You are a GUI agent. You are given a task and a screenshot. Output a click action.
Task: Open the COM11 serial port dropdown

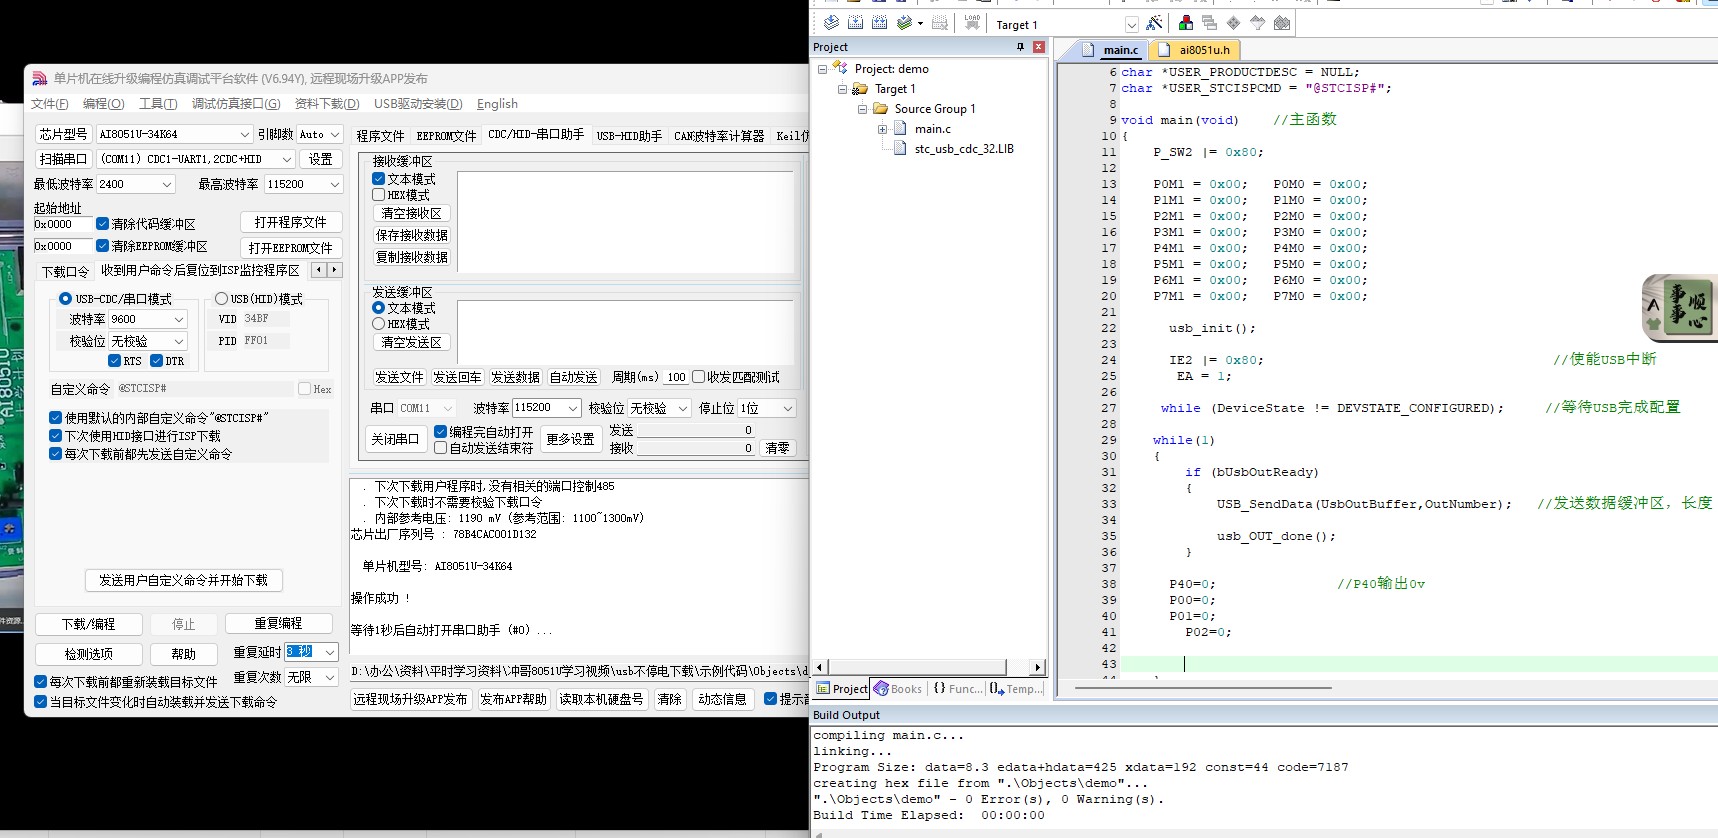[x=286, y=159]
